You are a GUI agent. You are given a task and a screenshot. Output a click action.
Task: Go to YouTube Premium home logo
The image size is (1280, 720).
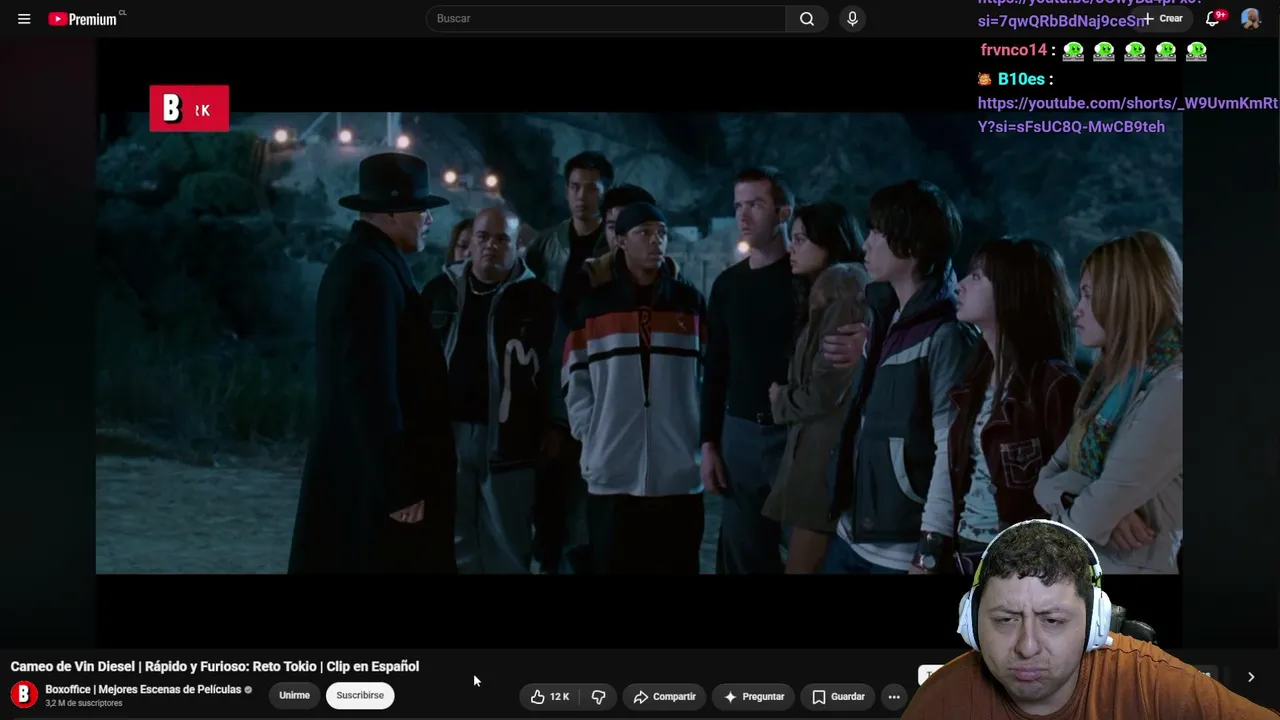click(x=84, y=19)
